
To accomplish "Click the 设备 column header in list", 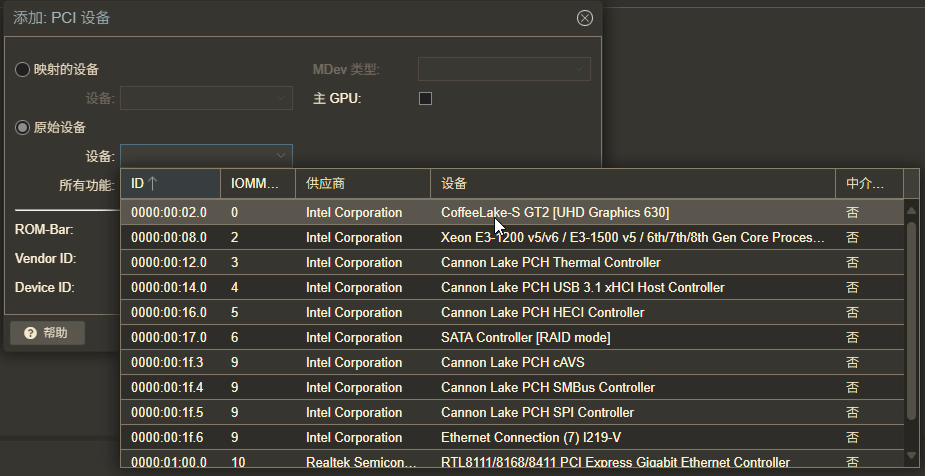I will click(x=632, y=184).
